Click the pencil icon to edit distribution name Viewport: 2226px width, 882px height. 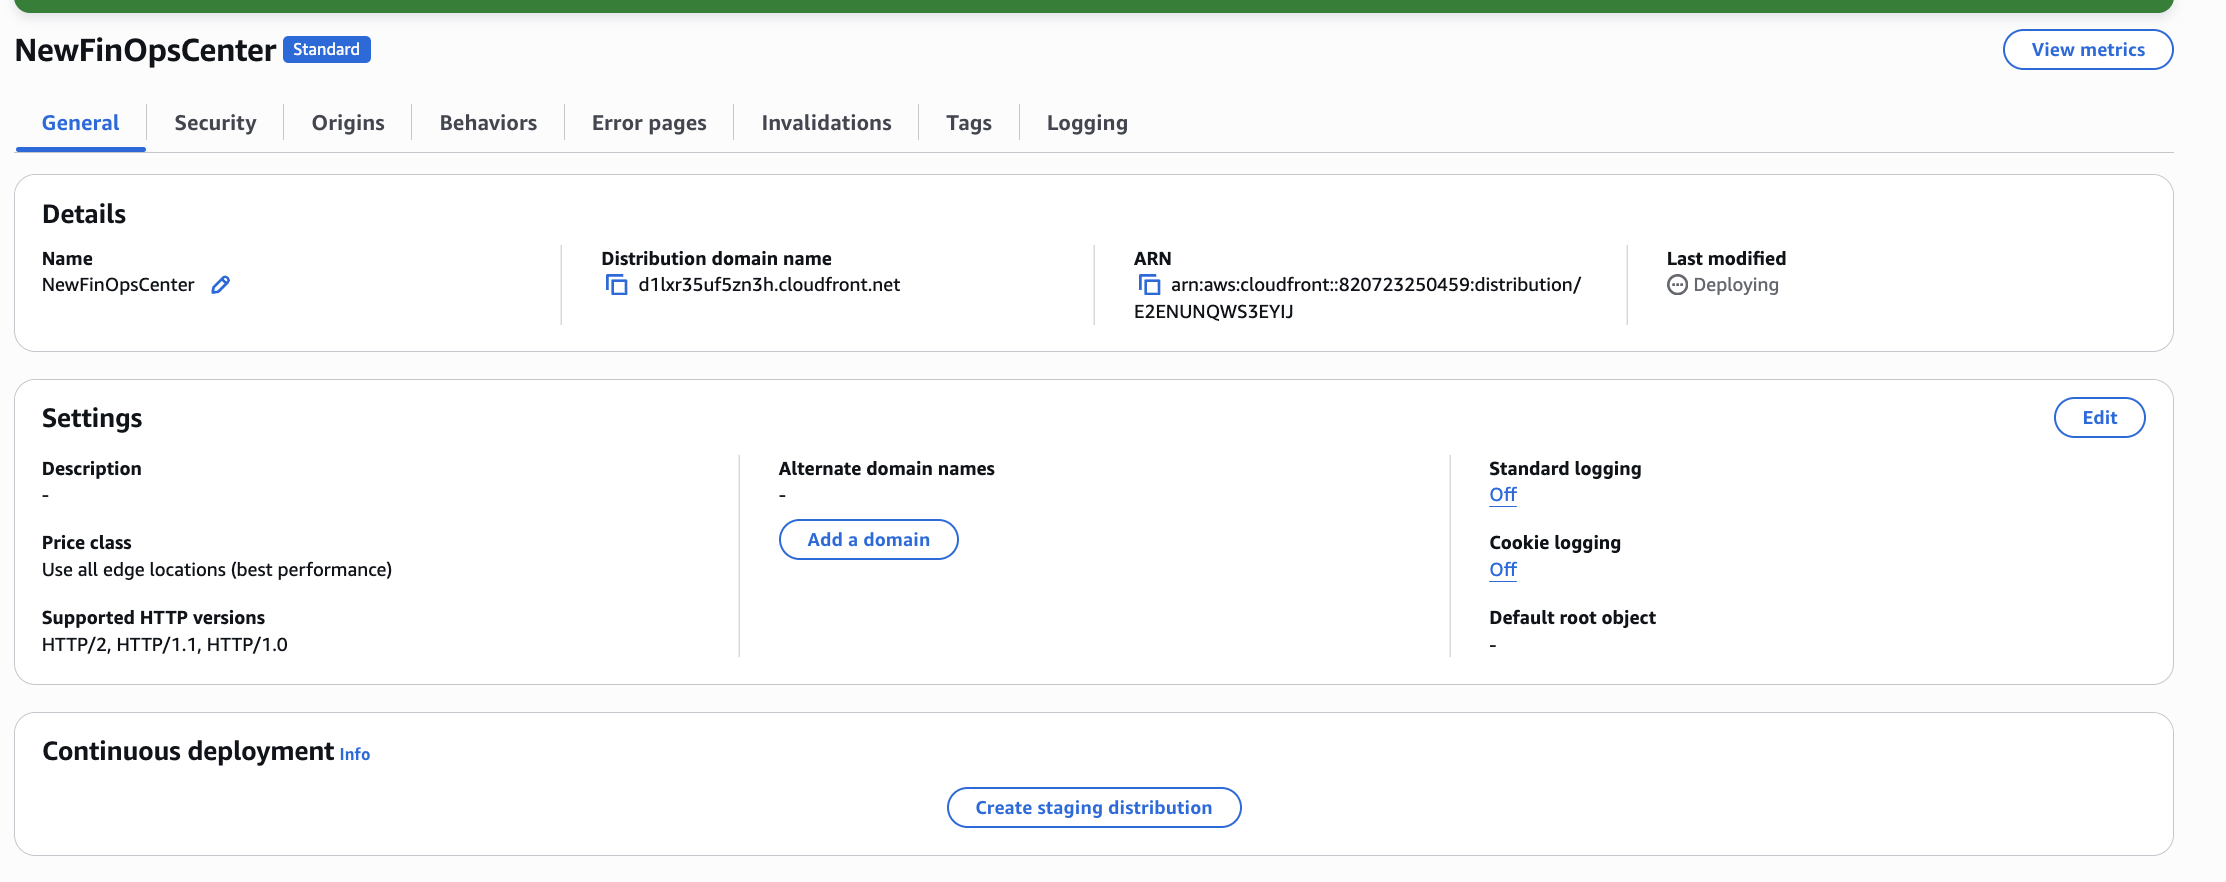[221, 285]
